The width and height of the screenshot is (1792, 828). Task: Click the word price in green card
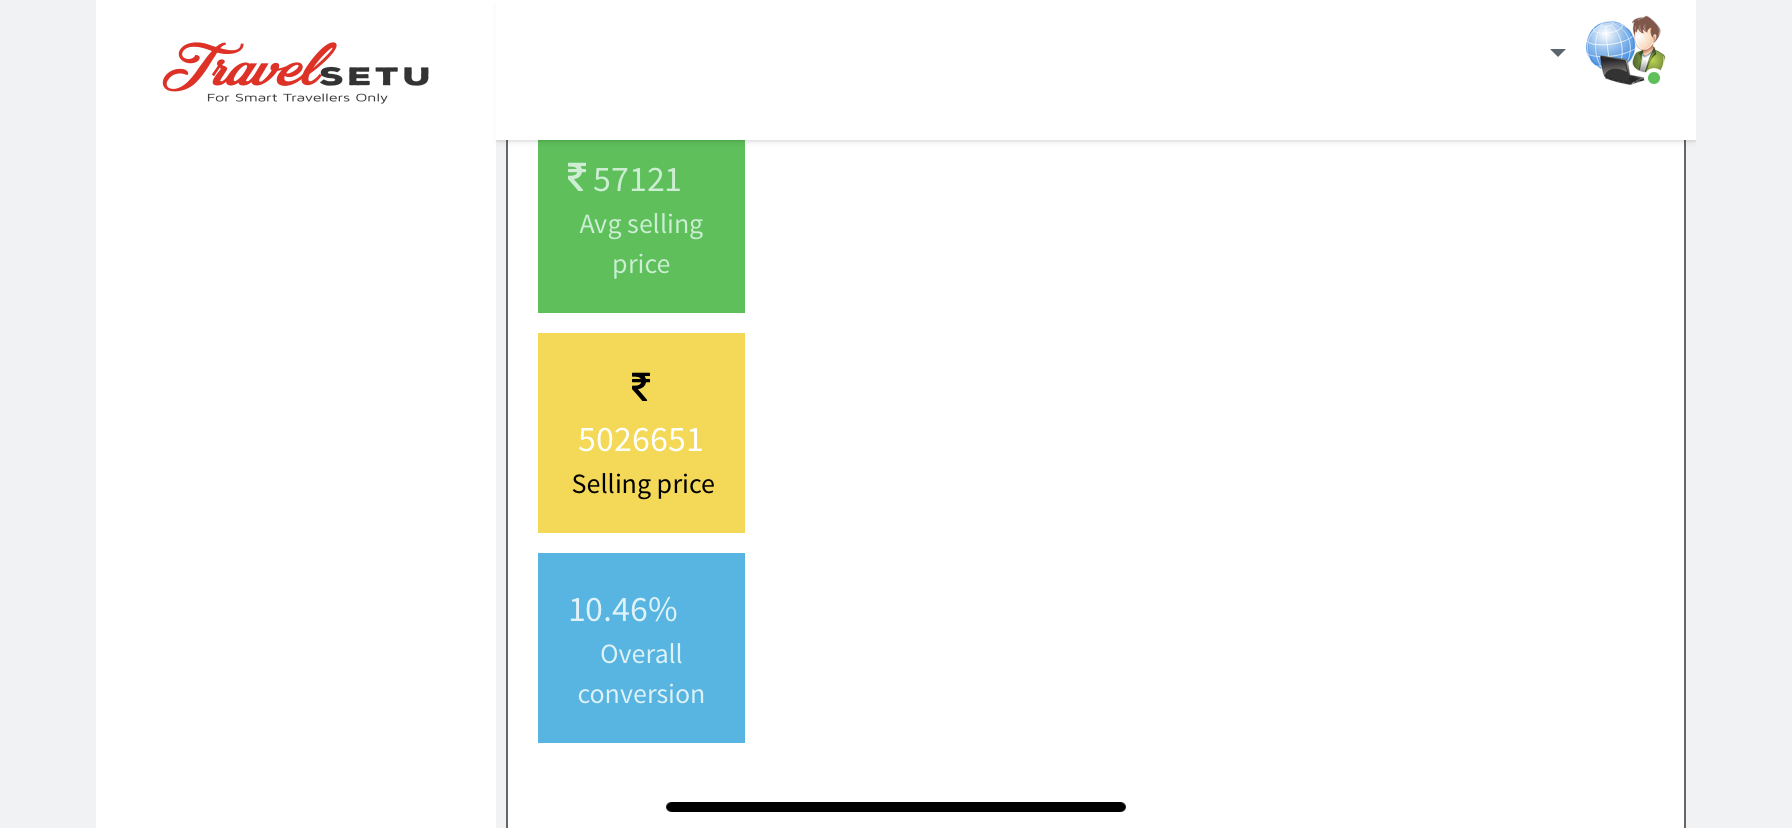(x=641, y=265)
